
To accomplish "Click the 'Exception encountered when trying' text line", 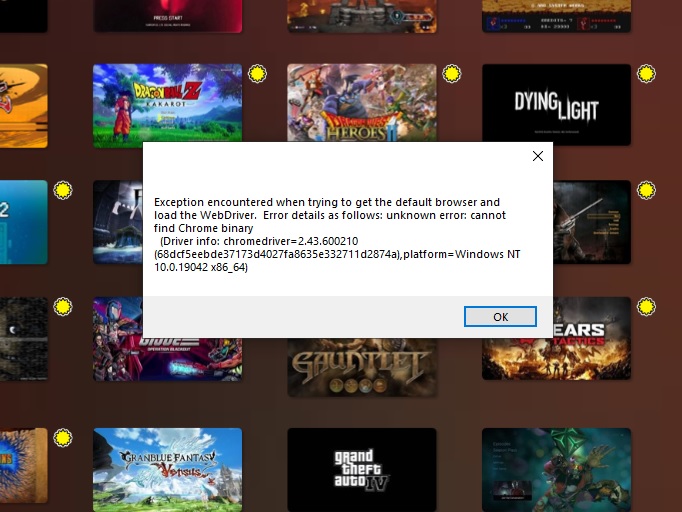I will (x=327, y=202).
